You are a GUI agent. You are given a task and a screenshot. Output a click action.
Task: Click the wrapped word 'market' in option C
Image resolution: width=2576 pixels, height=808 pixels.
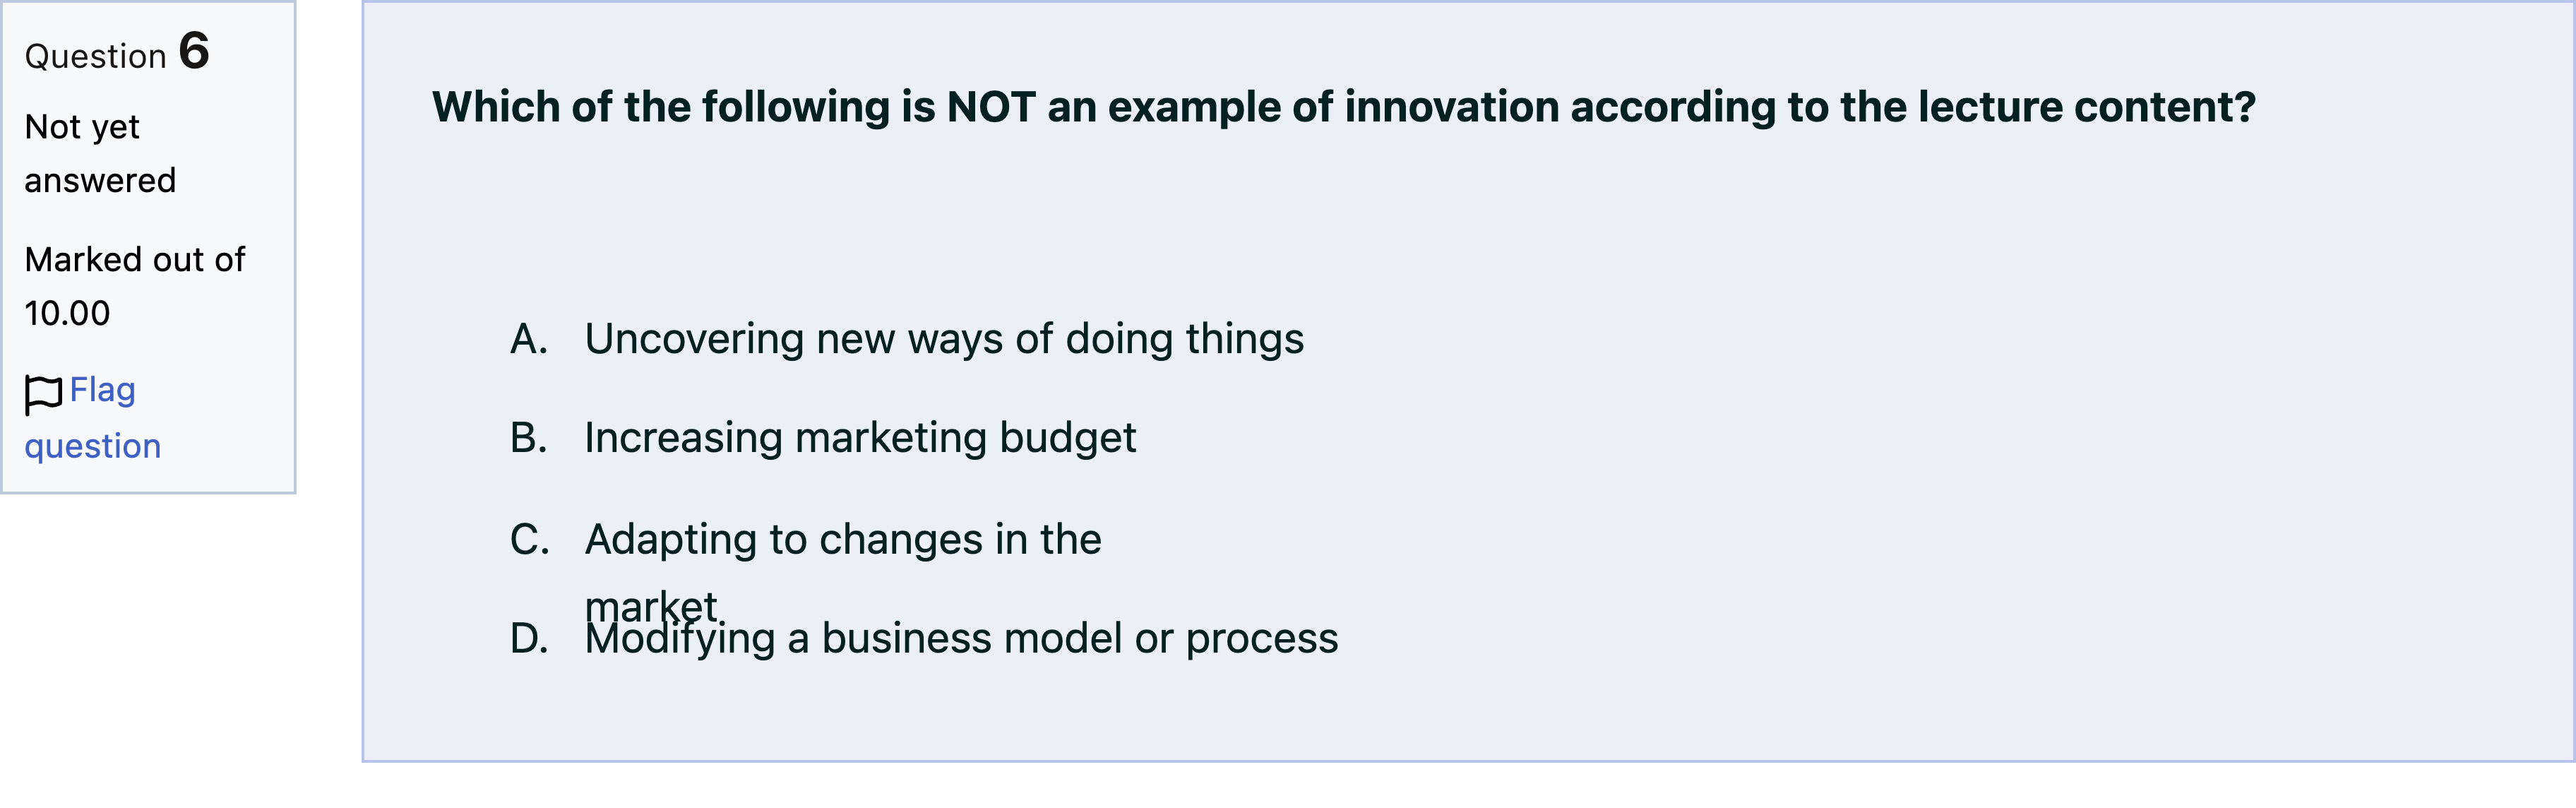point(651,606)
